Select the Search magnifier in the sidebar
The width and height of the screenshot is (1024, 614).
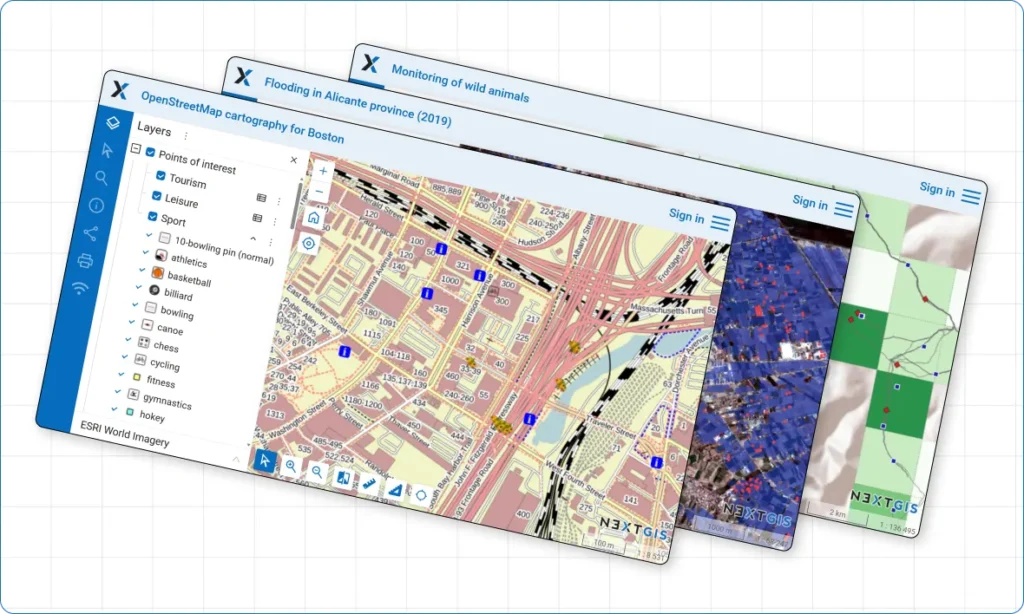click(102, 178)
